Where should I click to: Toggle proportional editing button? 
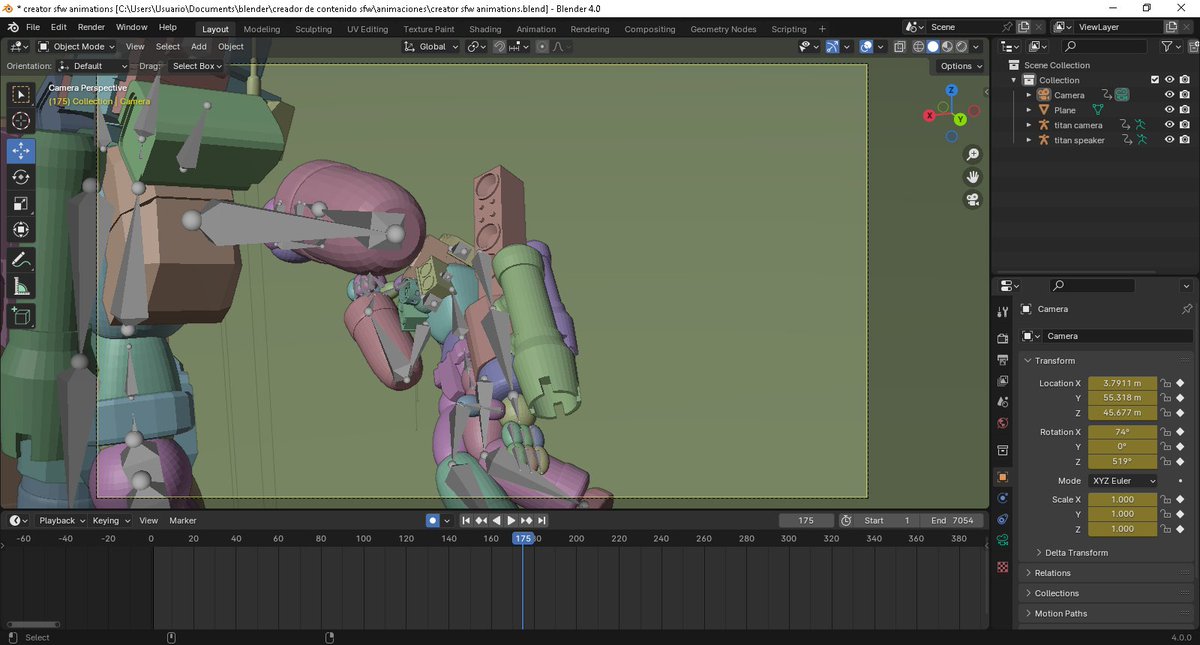[x=542, y=47]
